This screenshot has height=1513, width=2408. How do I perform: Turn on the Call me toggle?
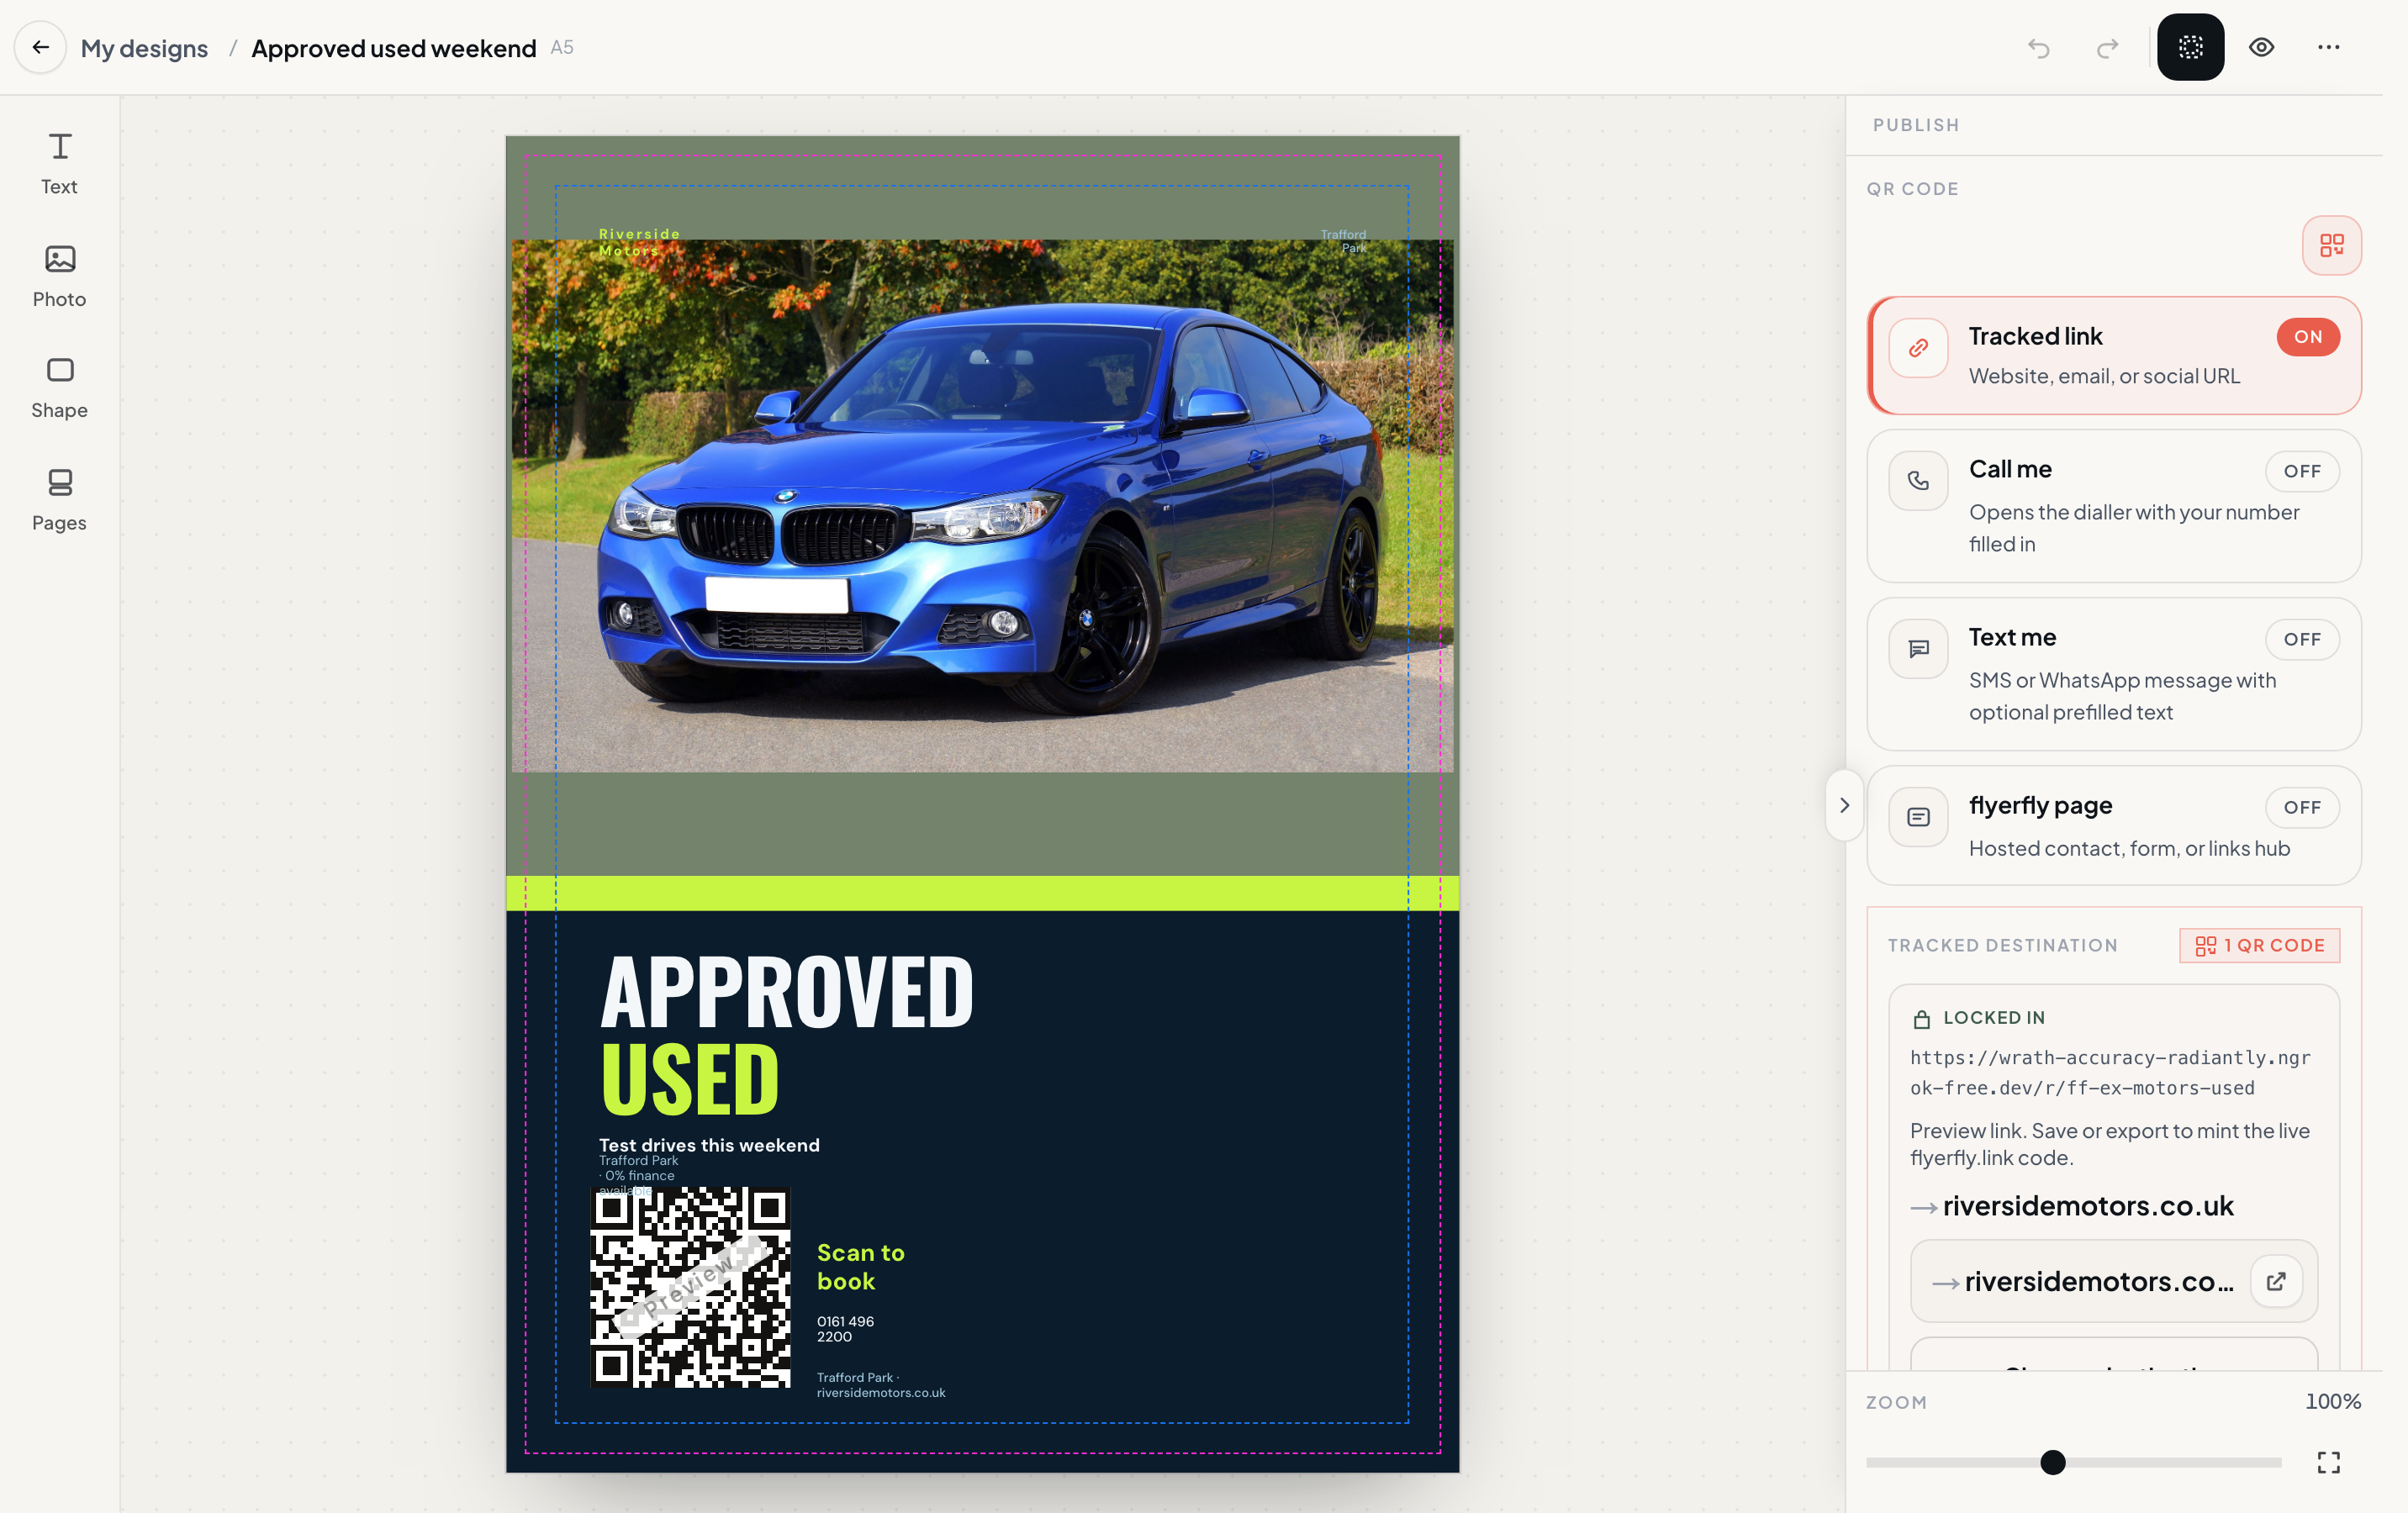(2302, 471)
